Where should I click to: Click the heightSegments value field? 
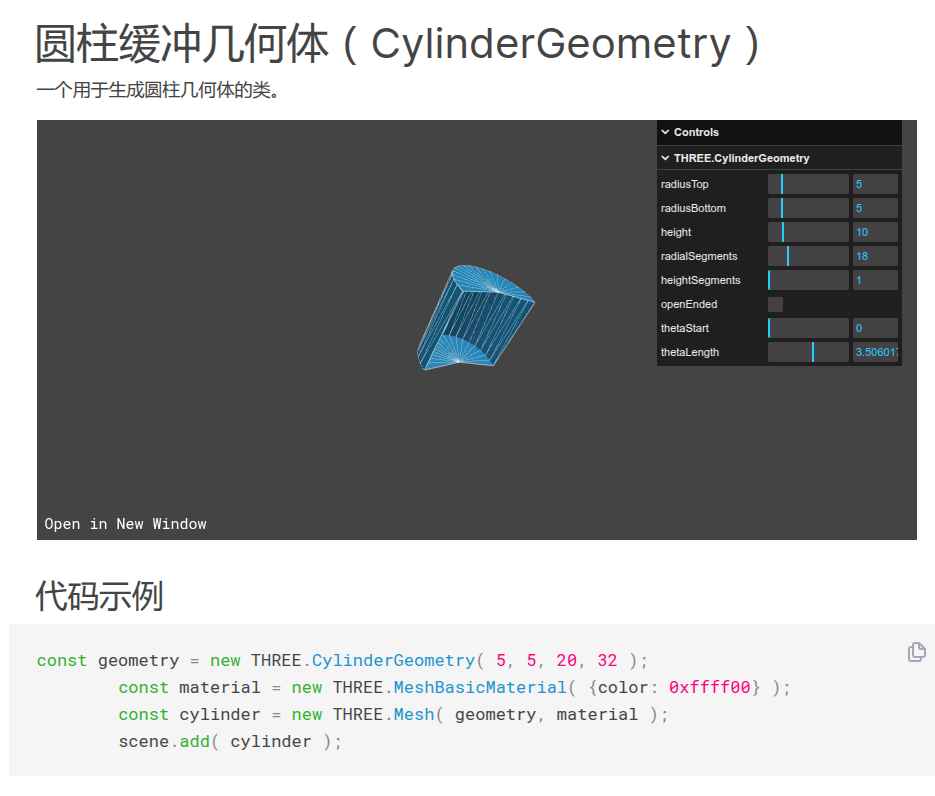(x=874, y=280)
